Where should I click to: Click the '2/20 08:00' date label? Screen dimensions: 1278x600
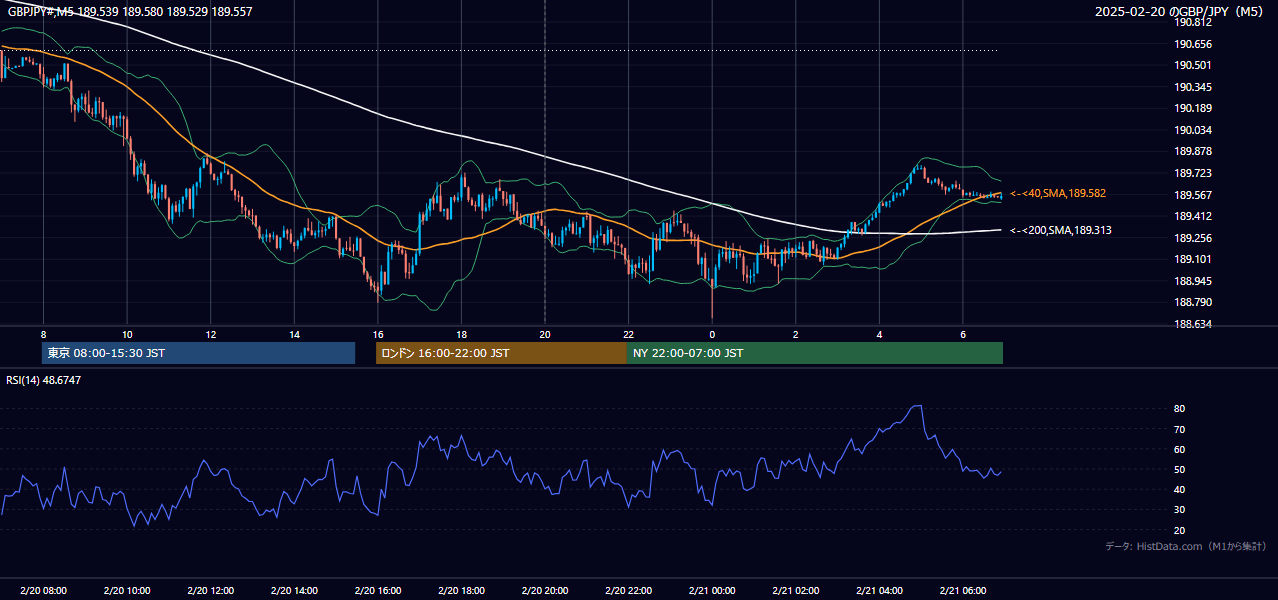click(43, 591)
